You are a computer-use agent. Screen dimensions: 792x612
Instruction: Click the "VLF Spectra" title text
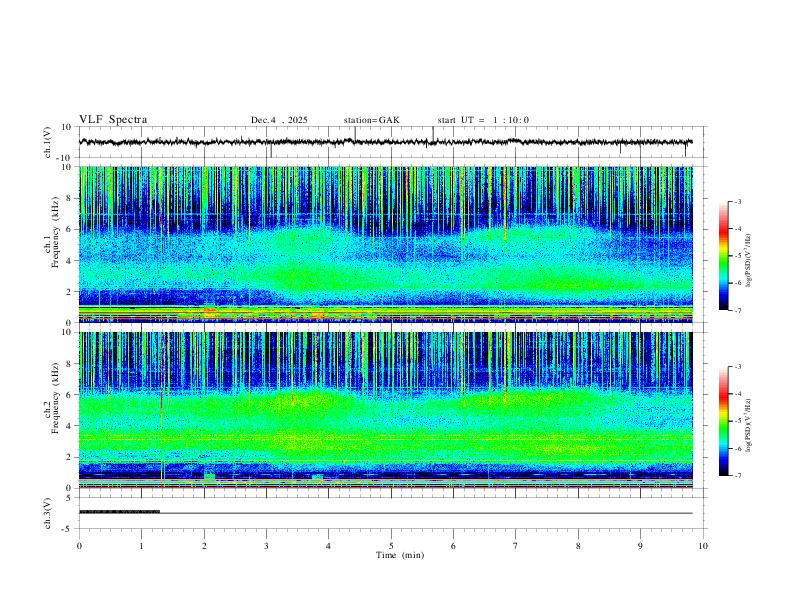[x=113, y=120]
